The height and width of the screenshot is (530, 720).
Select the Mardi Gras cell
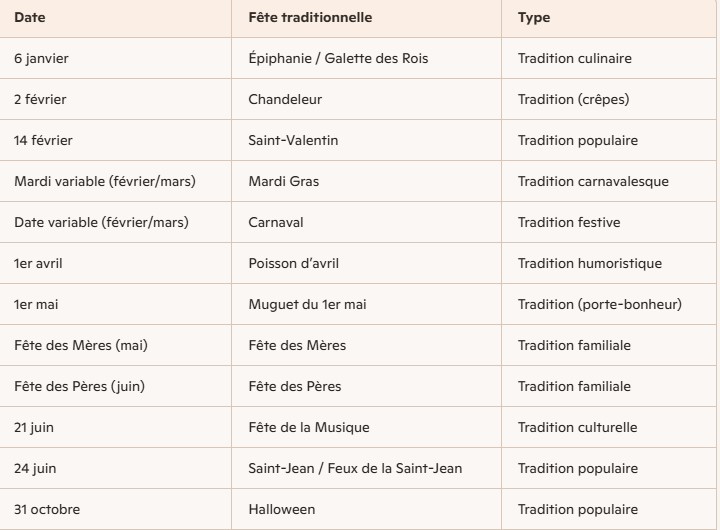pos(284,182)
